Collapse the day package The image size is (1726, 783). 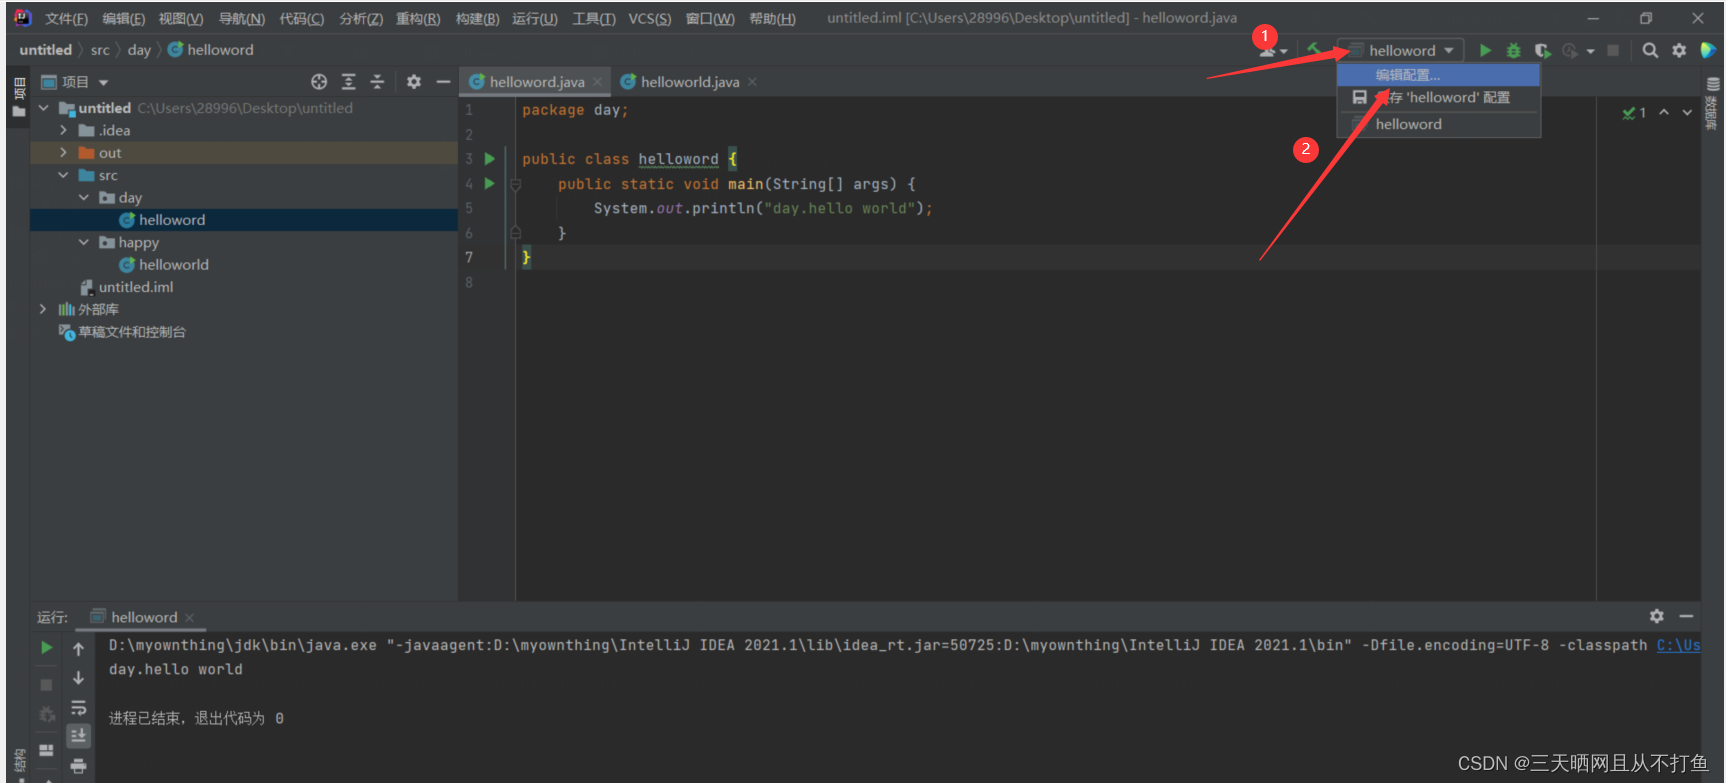pyautogui.click(x=84, y=198)
